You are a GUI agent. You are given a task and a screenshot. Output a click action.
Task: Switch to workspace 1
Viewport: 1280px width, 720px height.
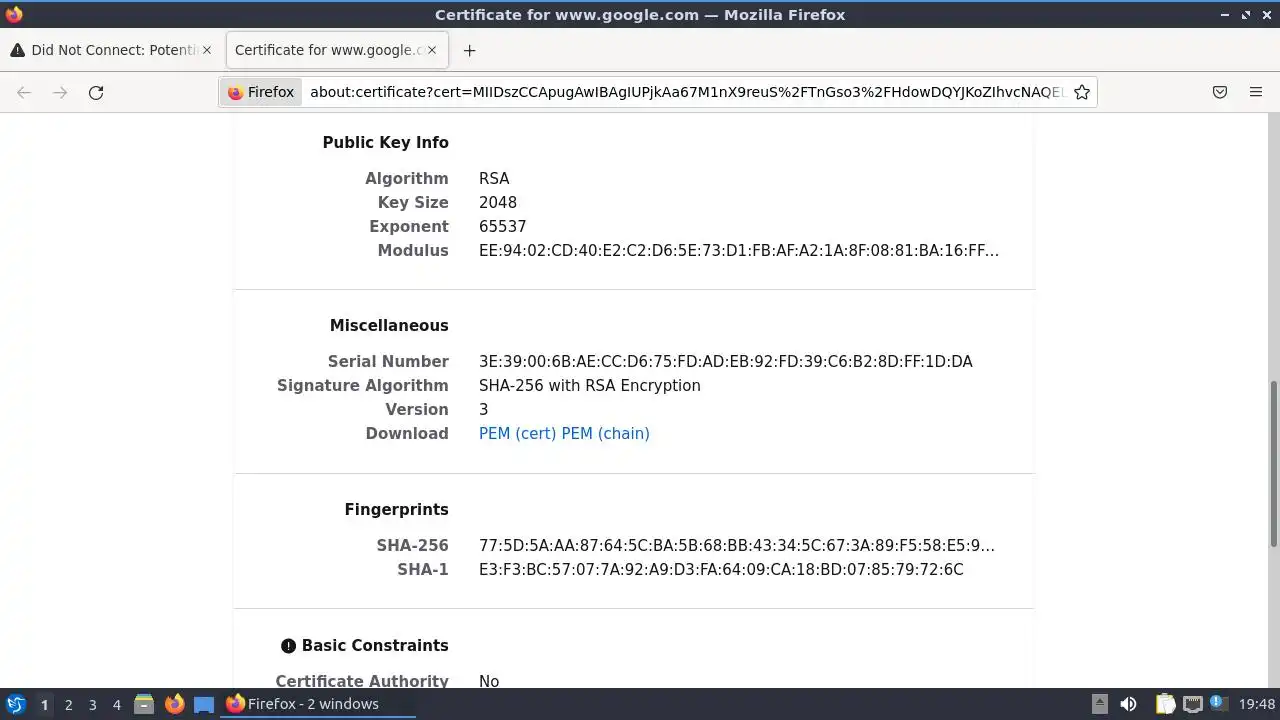click(x=44, y=704)
